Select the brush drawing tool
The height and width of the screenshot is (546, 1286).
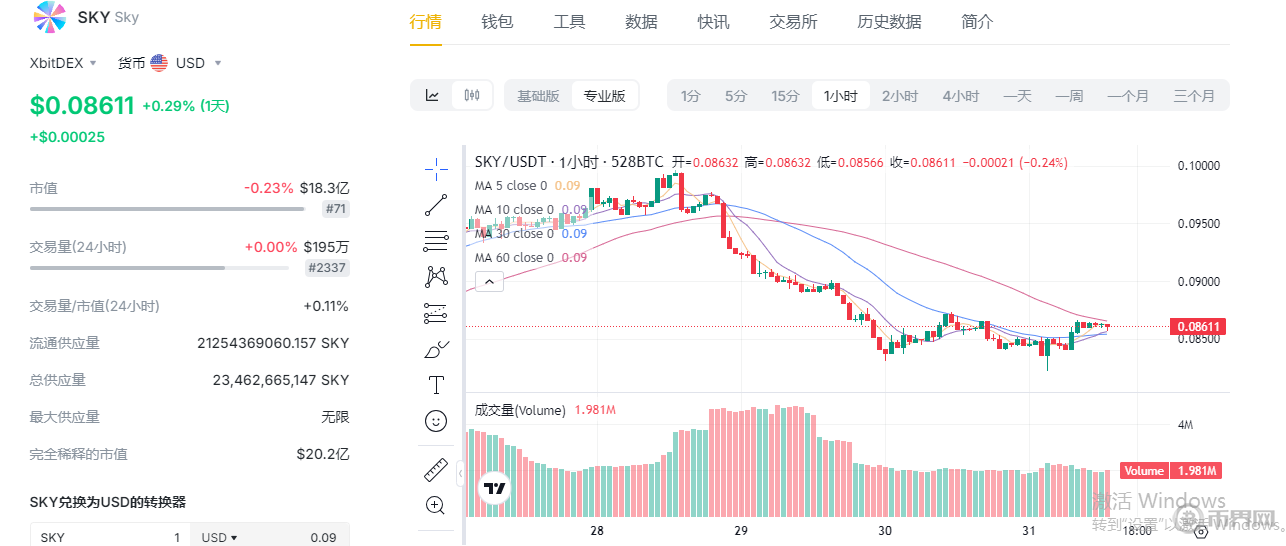click(x=436, y=349)
